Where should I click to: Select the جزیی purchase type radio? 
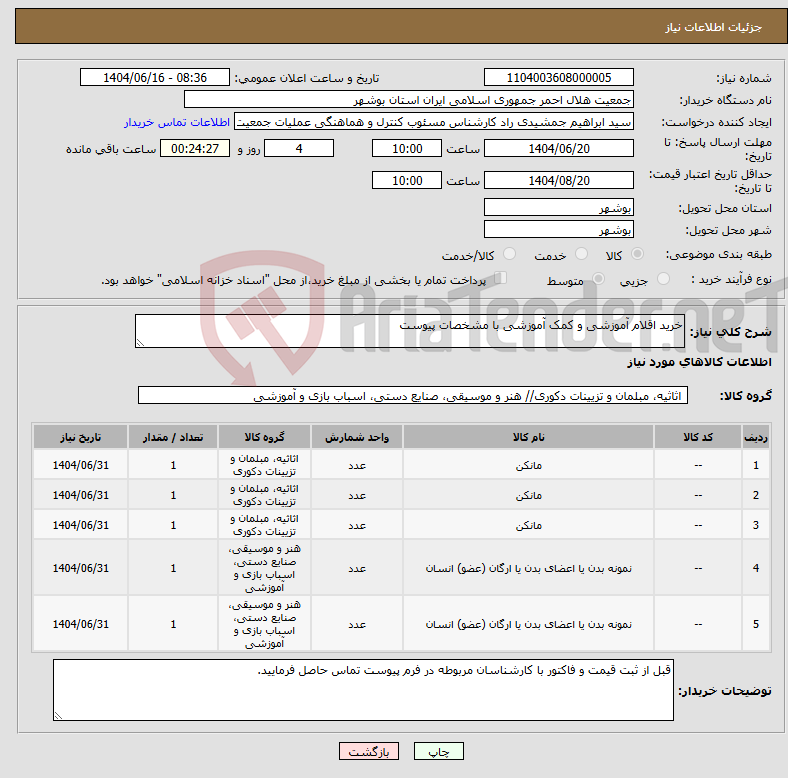663,278
